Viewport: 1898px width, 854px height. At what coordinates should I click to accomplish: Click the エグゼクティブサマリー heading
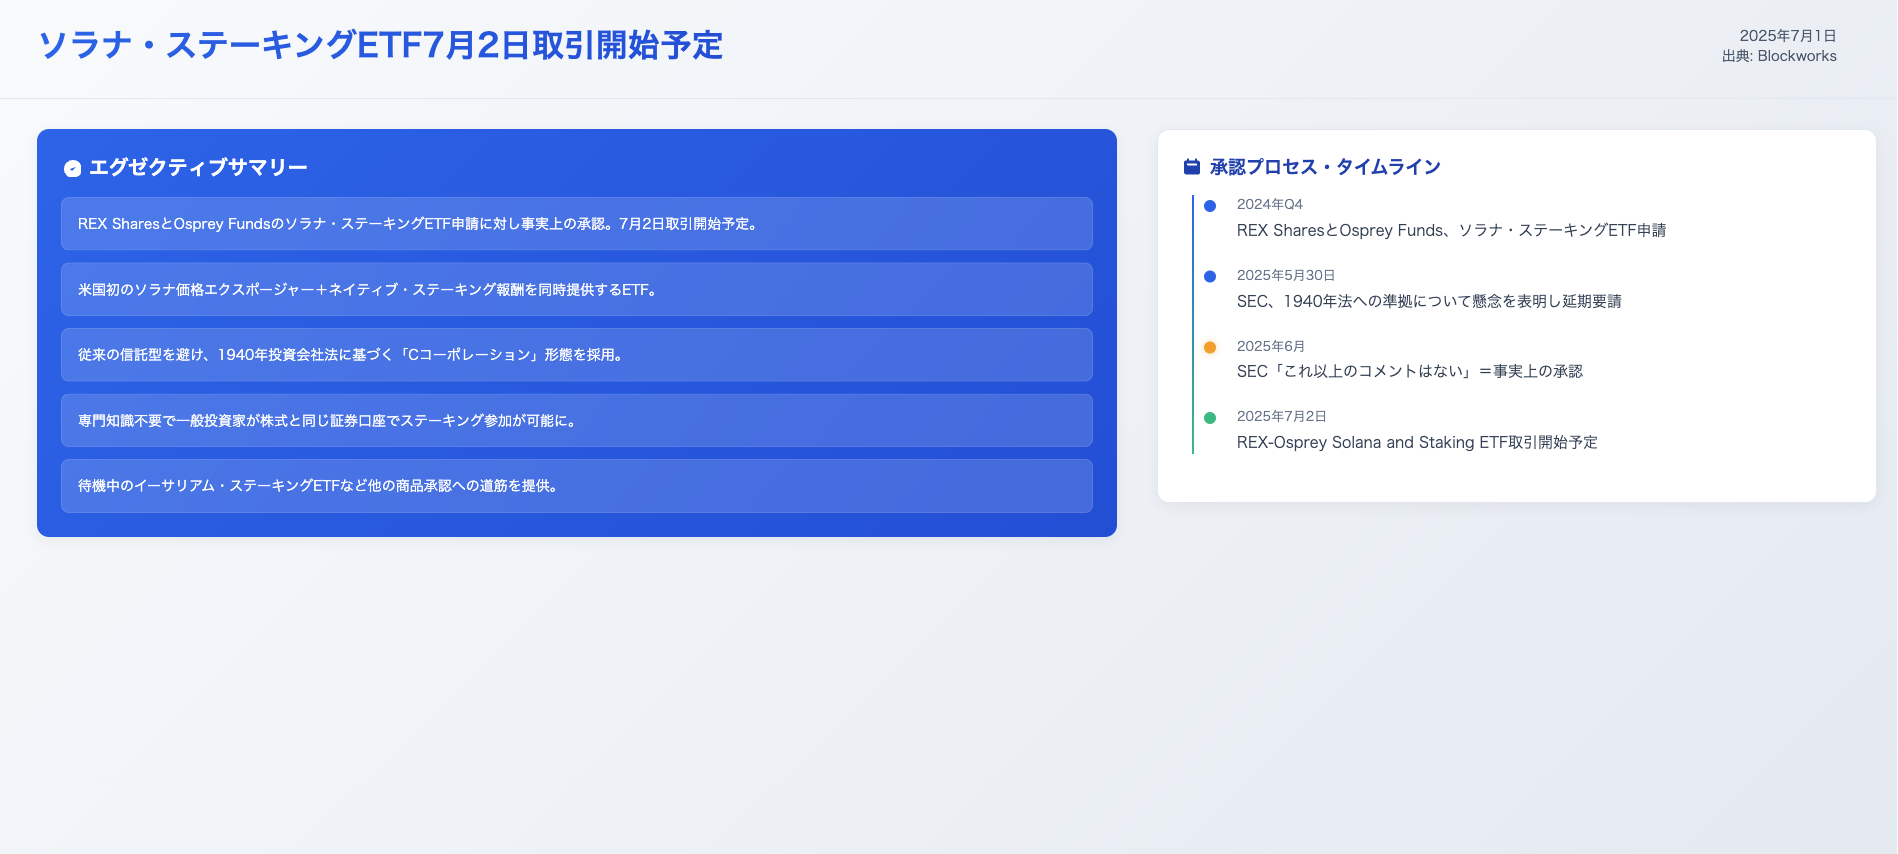coord(198,168)
